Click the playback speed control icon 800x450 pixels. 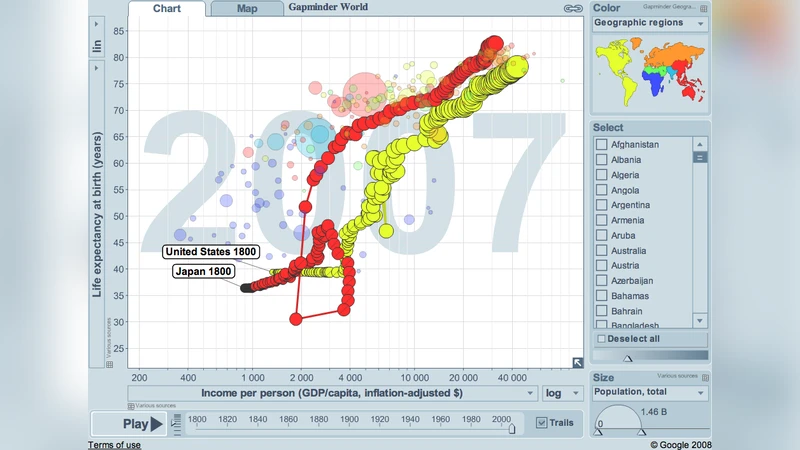[177, 423]
